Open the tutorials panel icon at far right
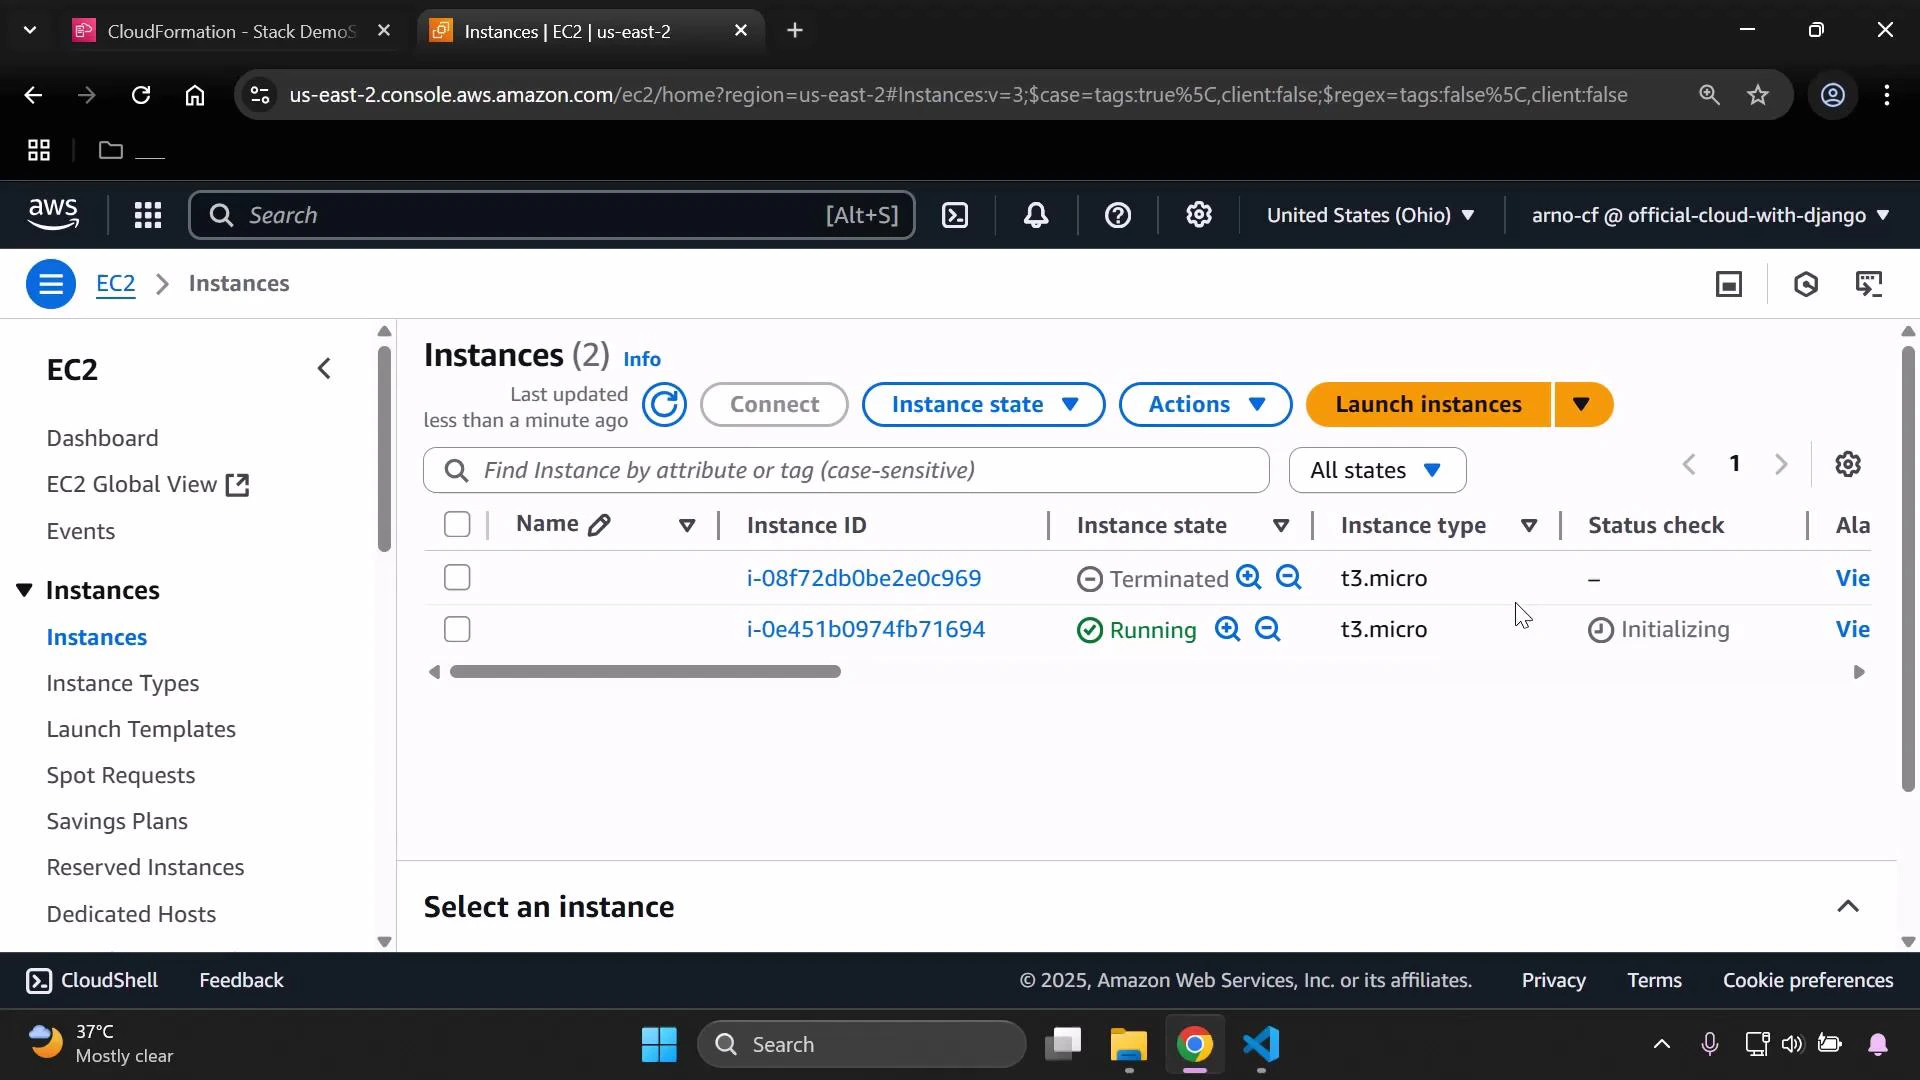The width and height of the screenshot is (1920, 1080). pos(1871,285)
